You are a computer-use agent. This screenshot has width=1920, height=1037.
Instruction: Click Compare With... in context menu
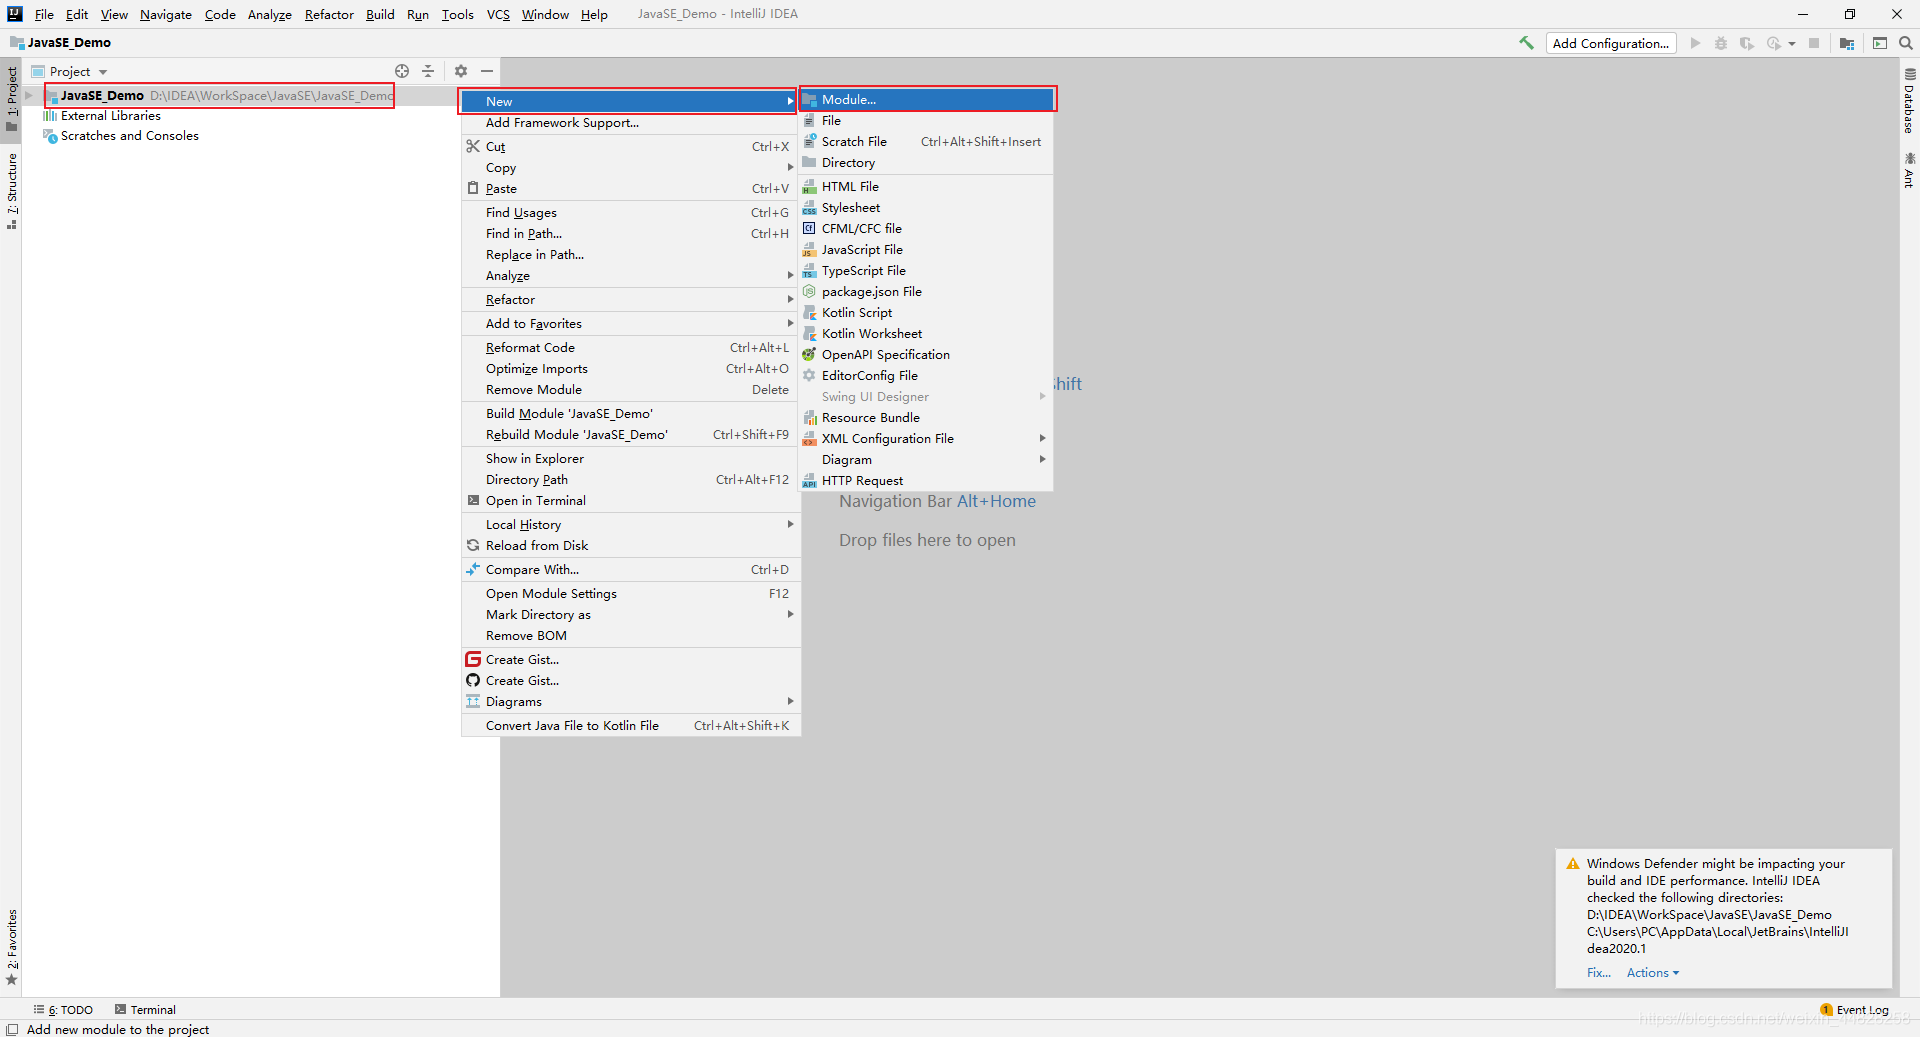(x=631, y=570)
